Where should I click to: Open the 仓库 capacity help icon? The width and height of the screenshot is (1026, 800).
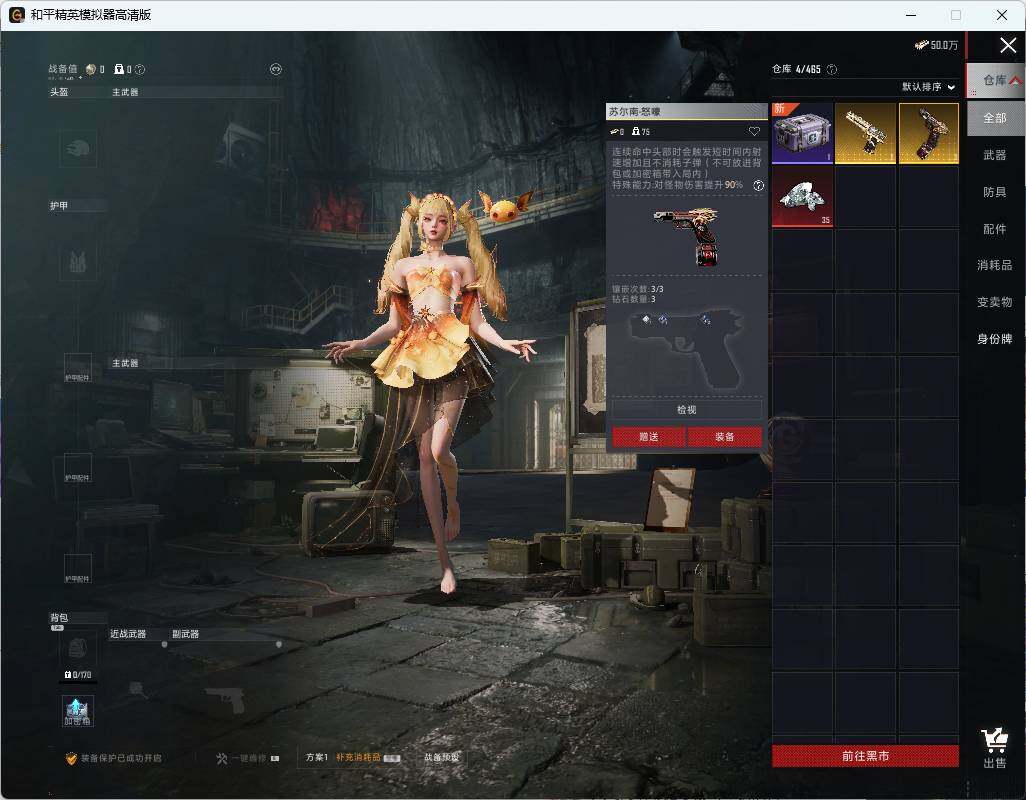click(x=832, y=69)
